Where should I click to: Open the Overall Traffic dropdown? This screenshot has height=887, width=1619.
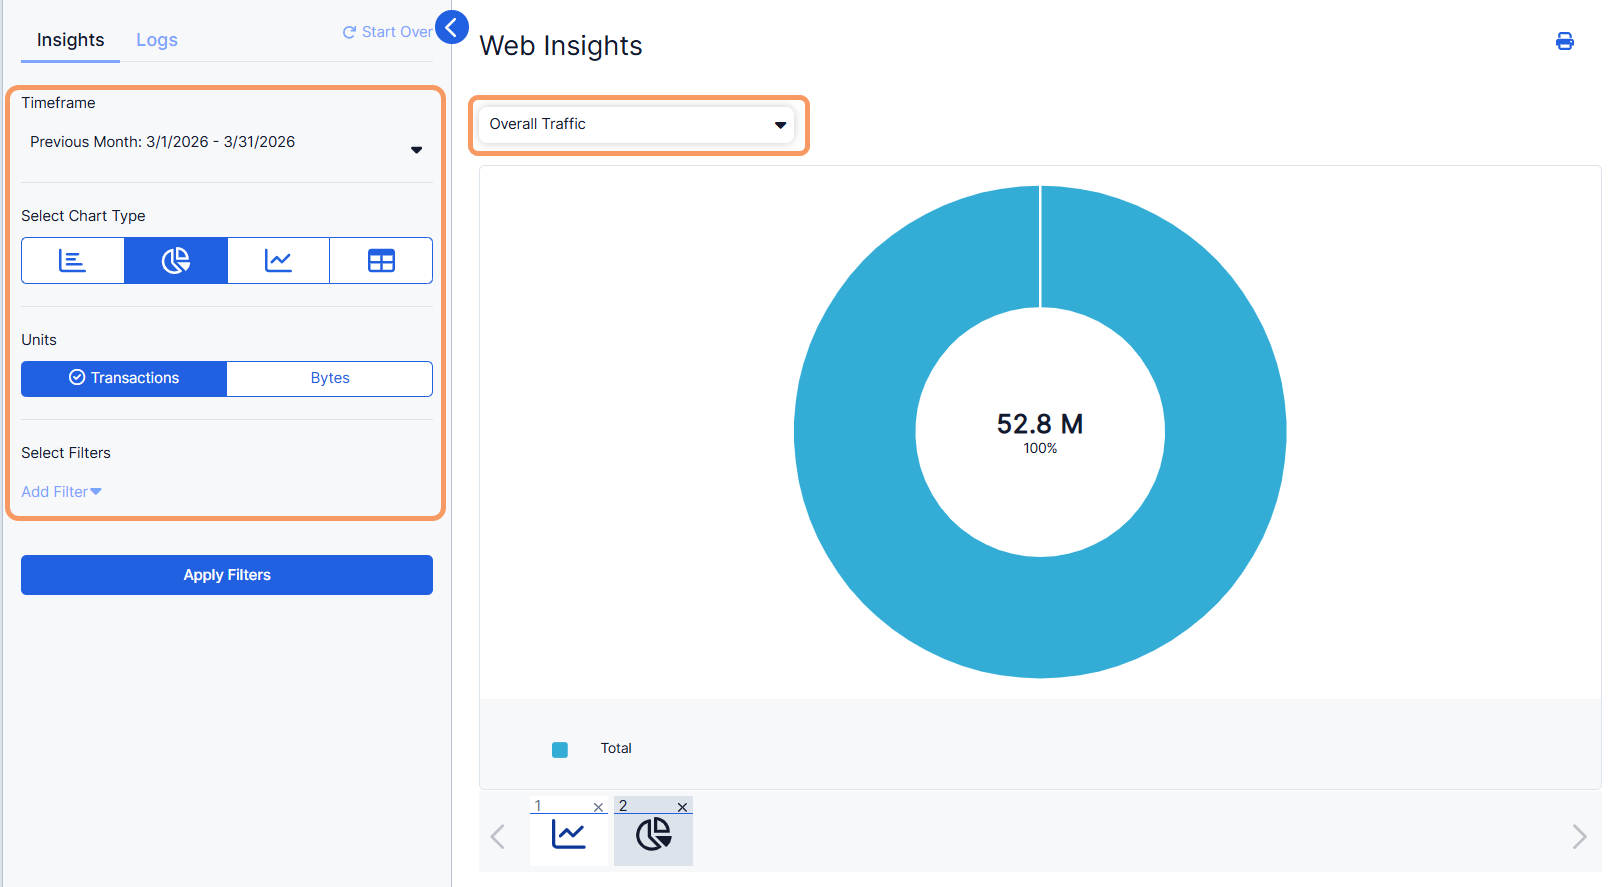pyautogui.click(x=638, y=124)
